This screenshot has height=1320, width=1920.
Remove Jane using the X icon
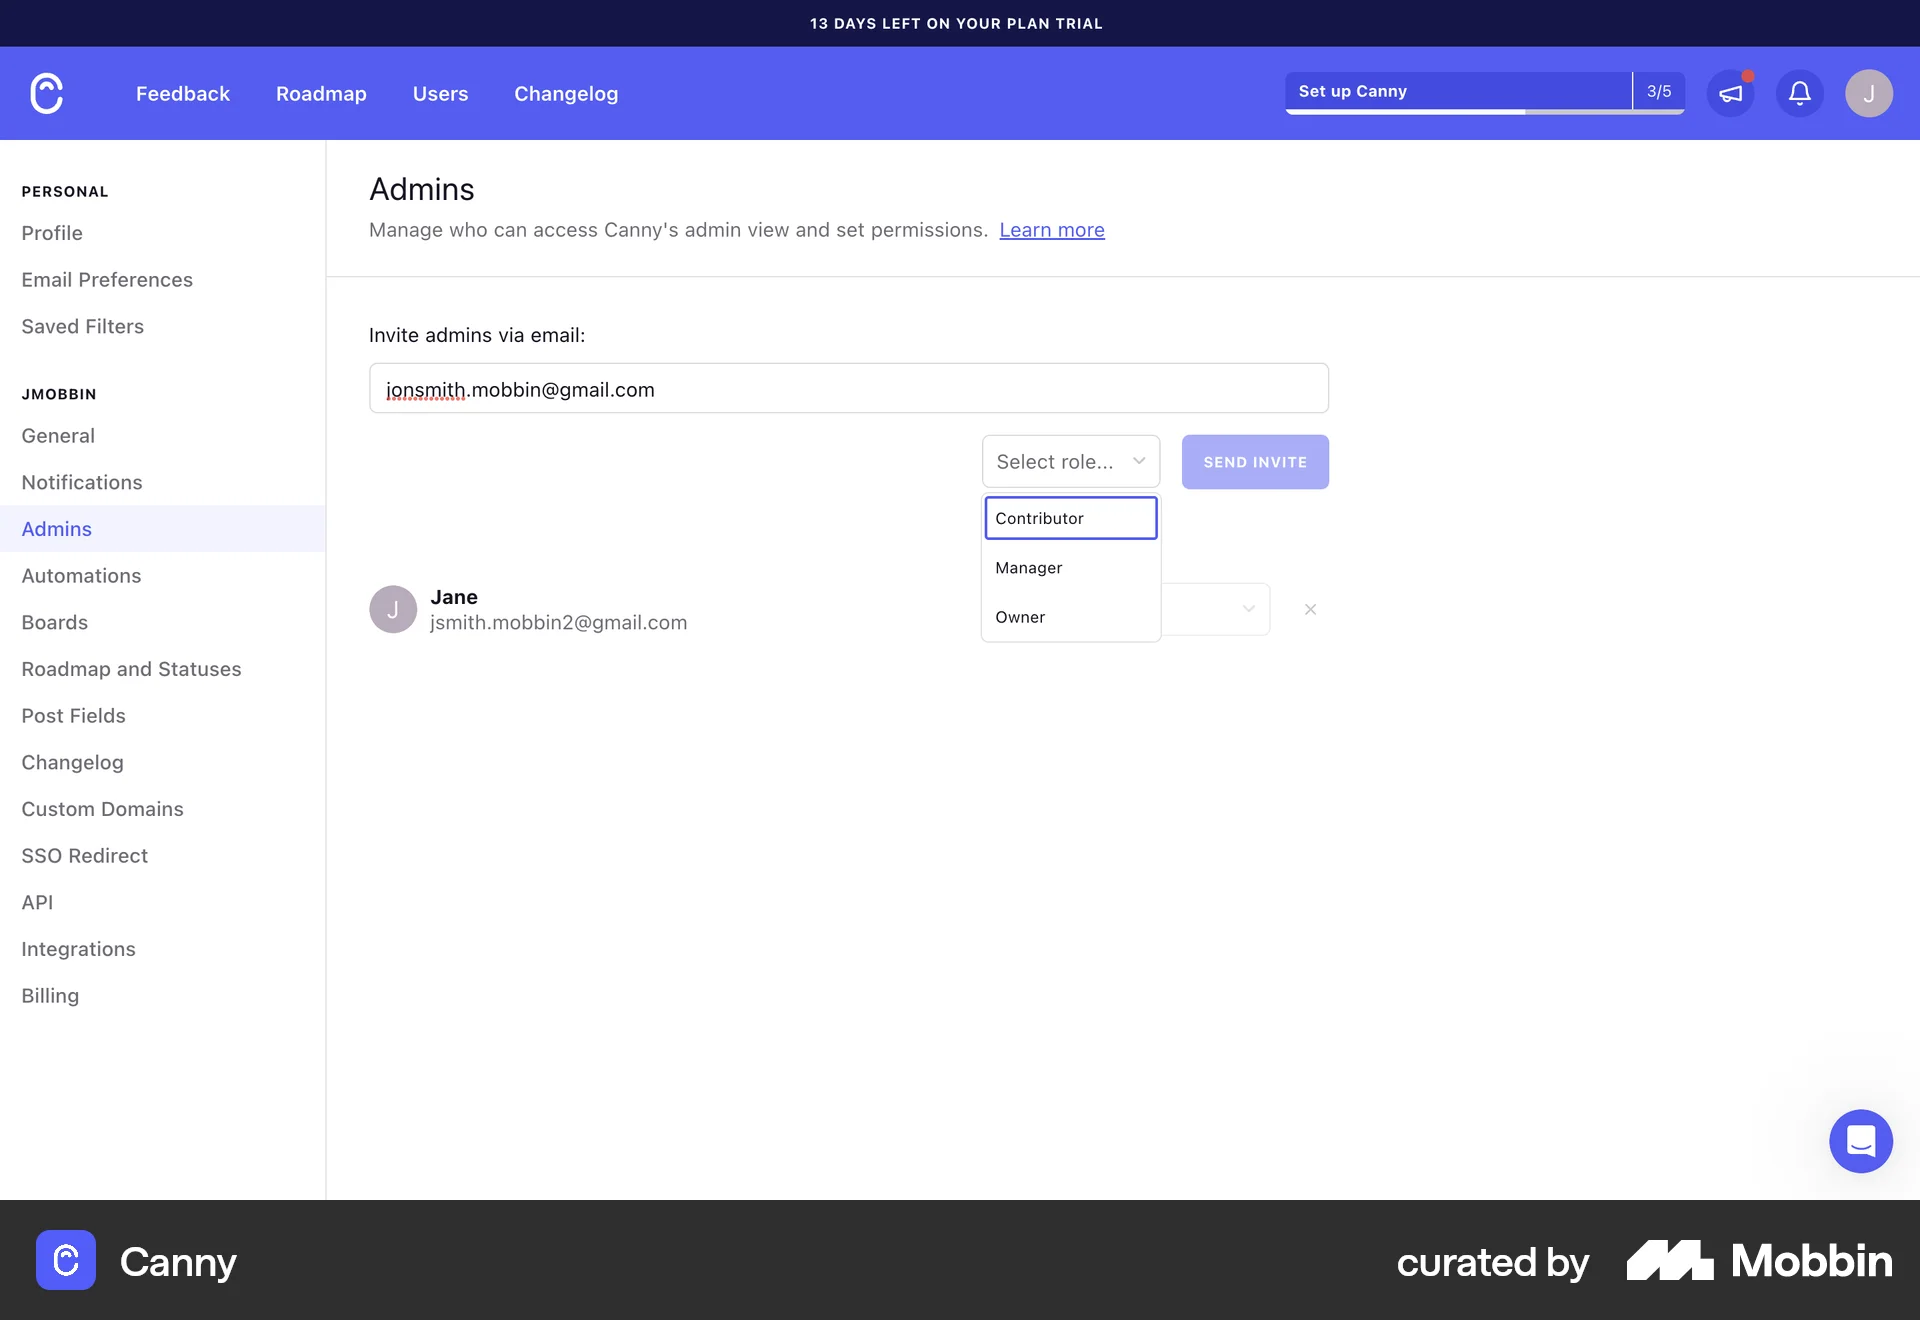(1310, 609)
